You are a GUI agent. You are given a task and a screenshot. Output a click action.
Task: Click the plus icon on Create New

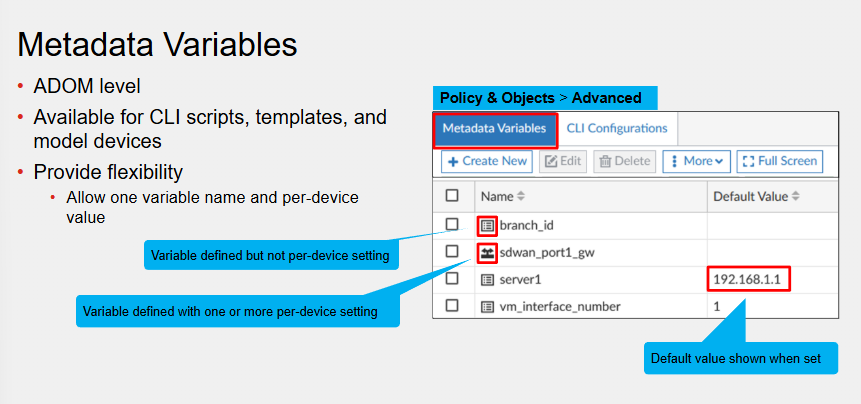454,161
